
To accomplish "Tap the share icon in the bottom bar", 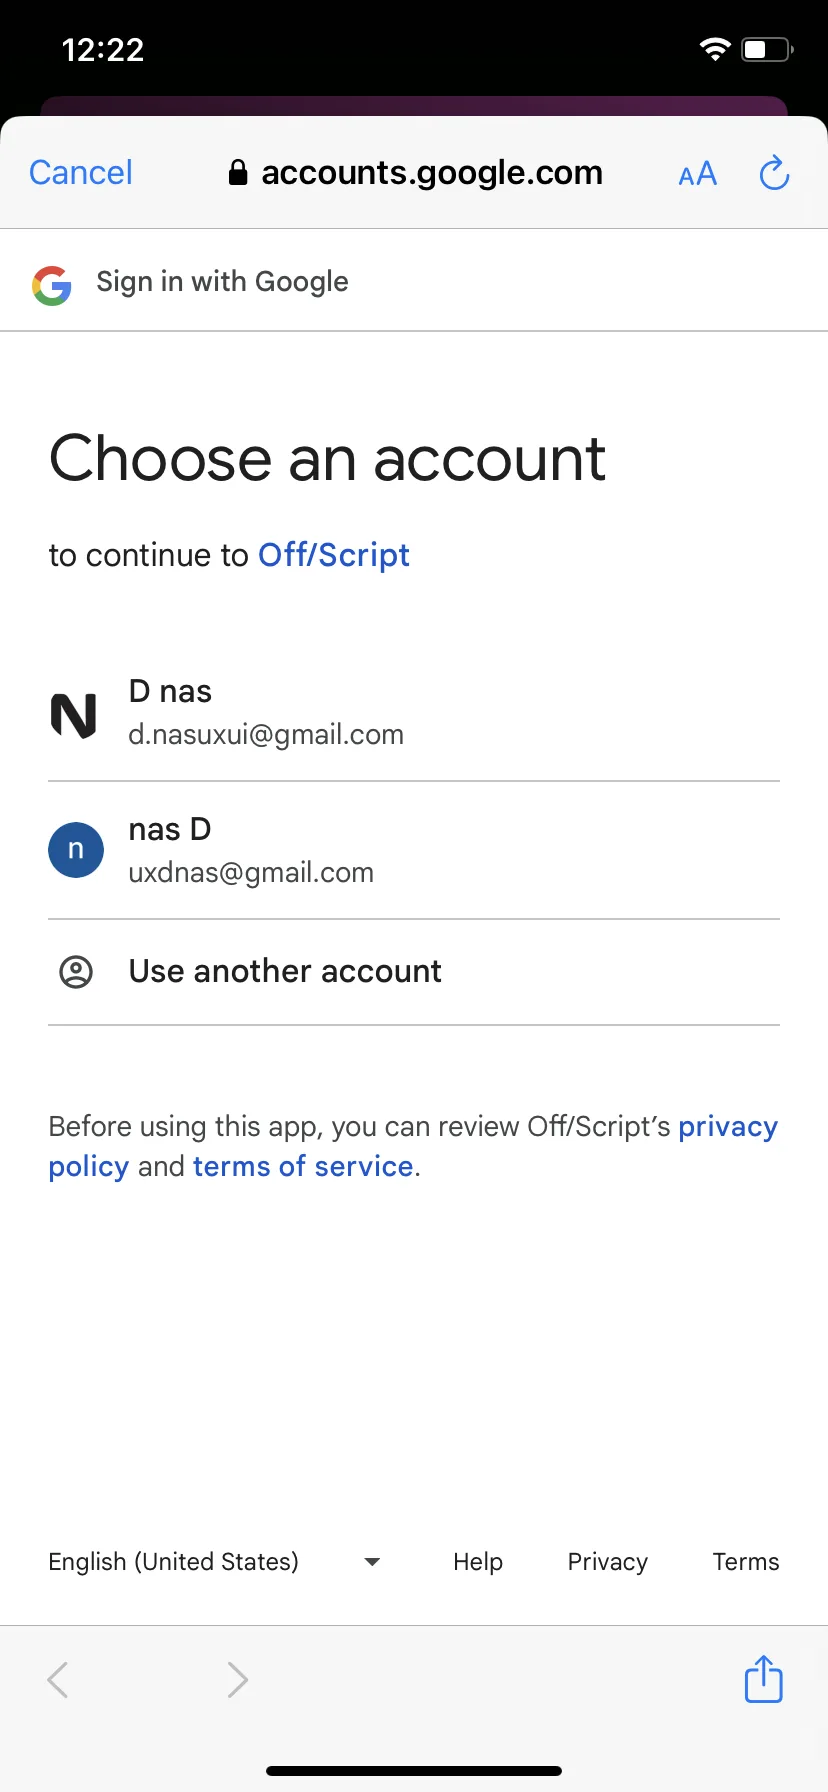I will pos(763,1678).
